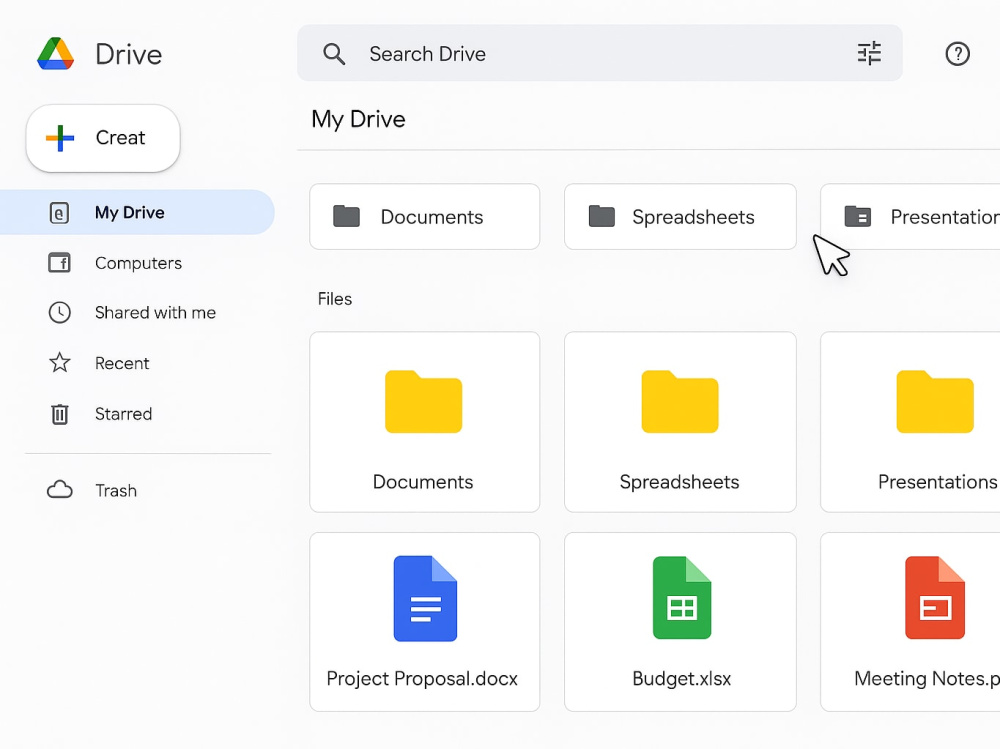Click folder icon in Presentation chip
1000x749 pixels.
[857, 216]
